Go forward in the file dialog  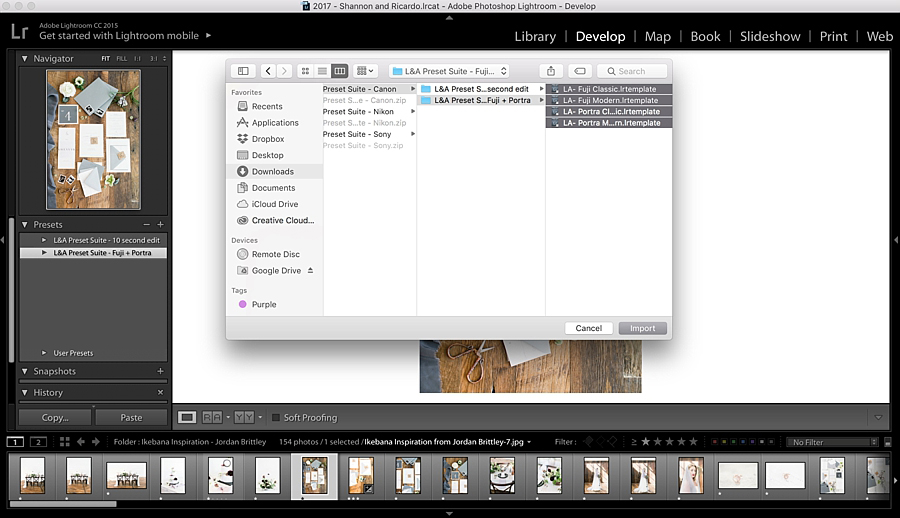click(x=284, y=71)
